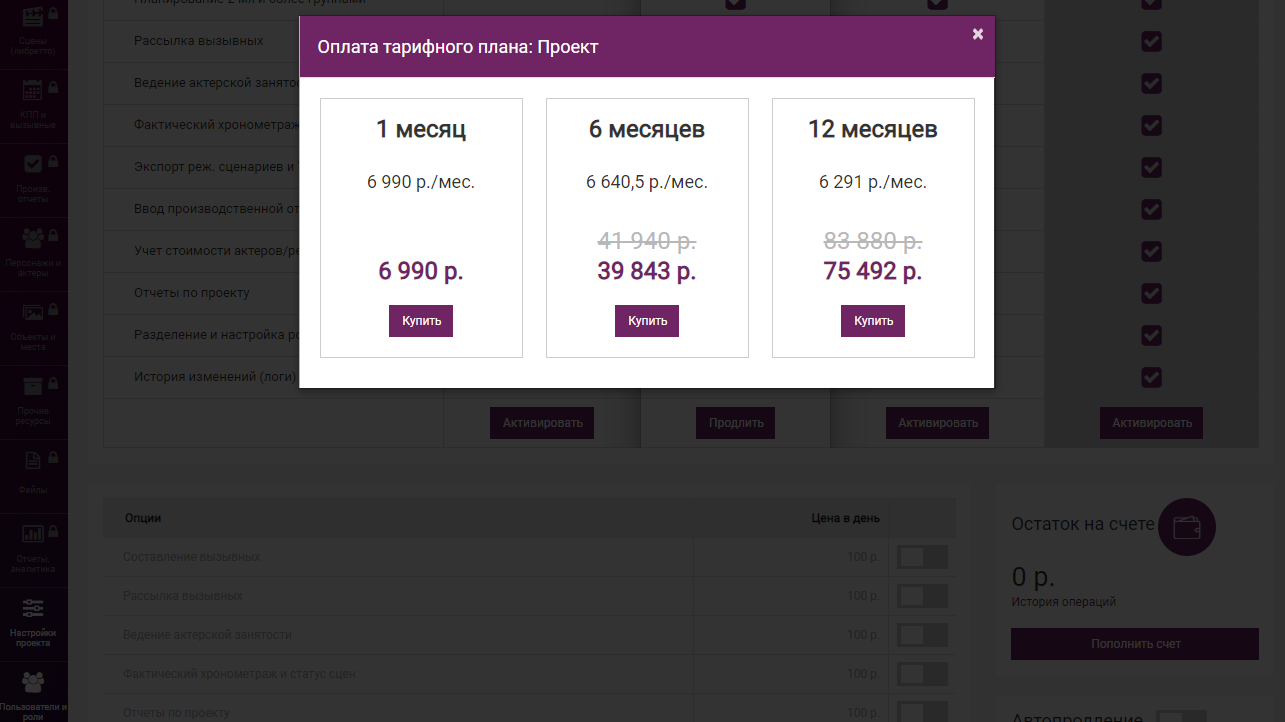
Task: Click the Опции column header
Action: pos(143,518)
